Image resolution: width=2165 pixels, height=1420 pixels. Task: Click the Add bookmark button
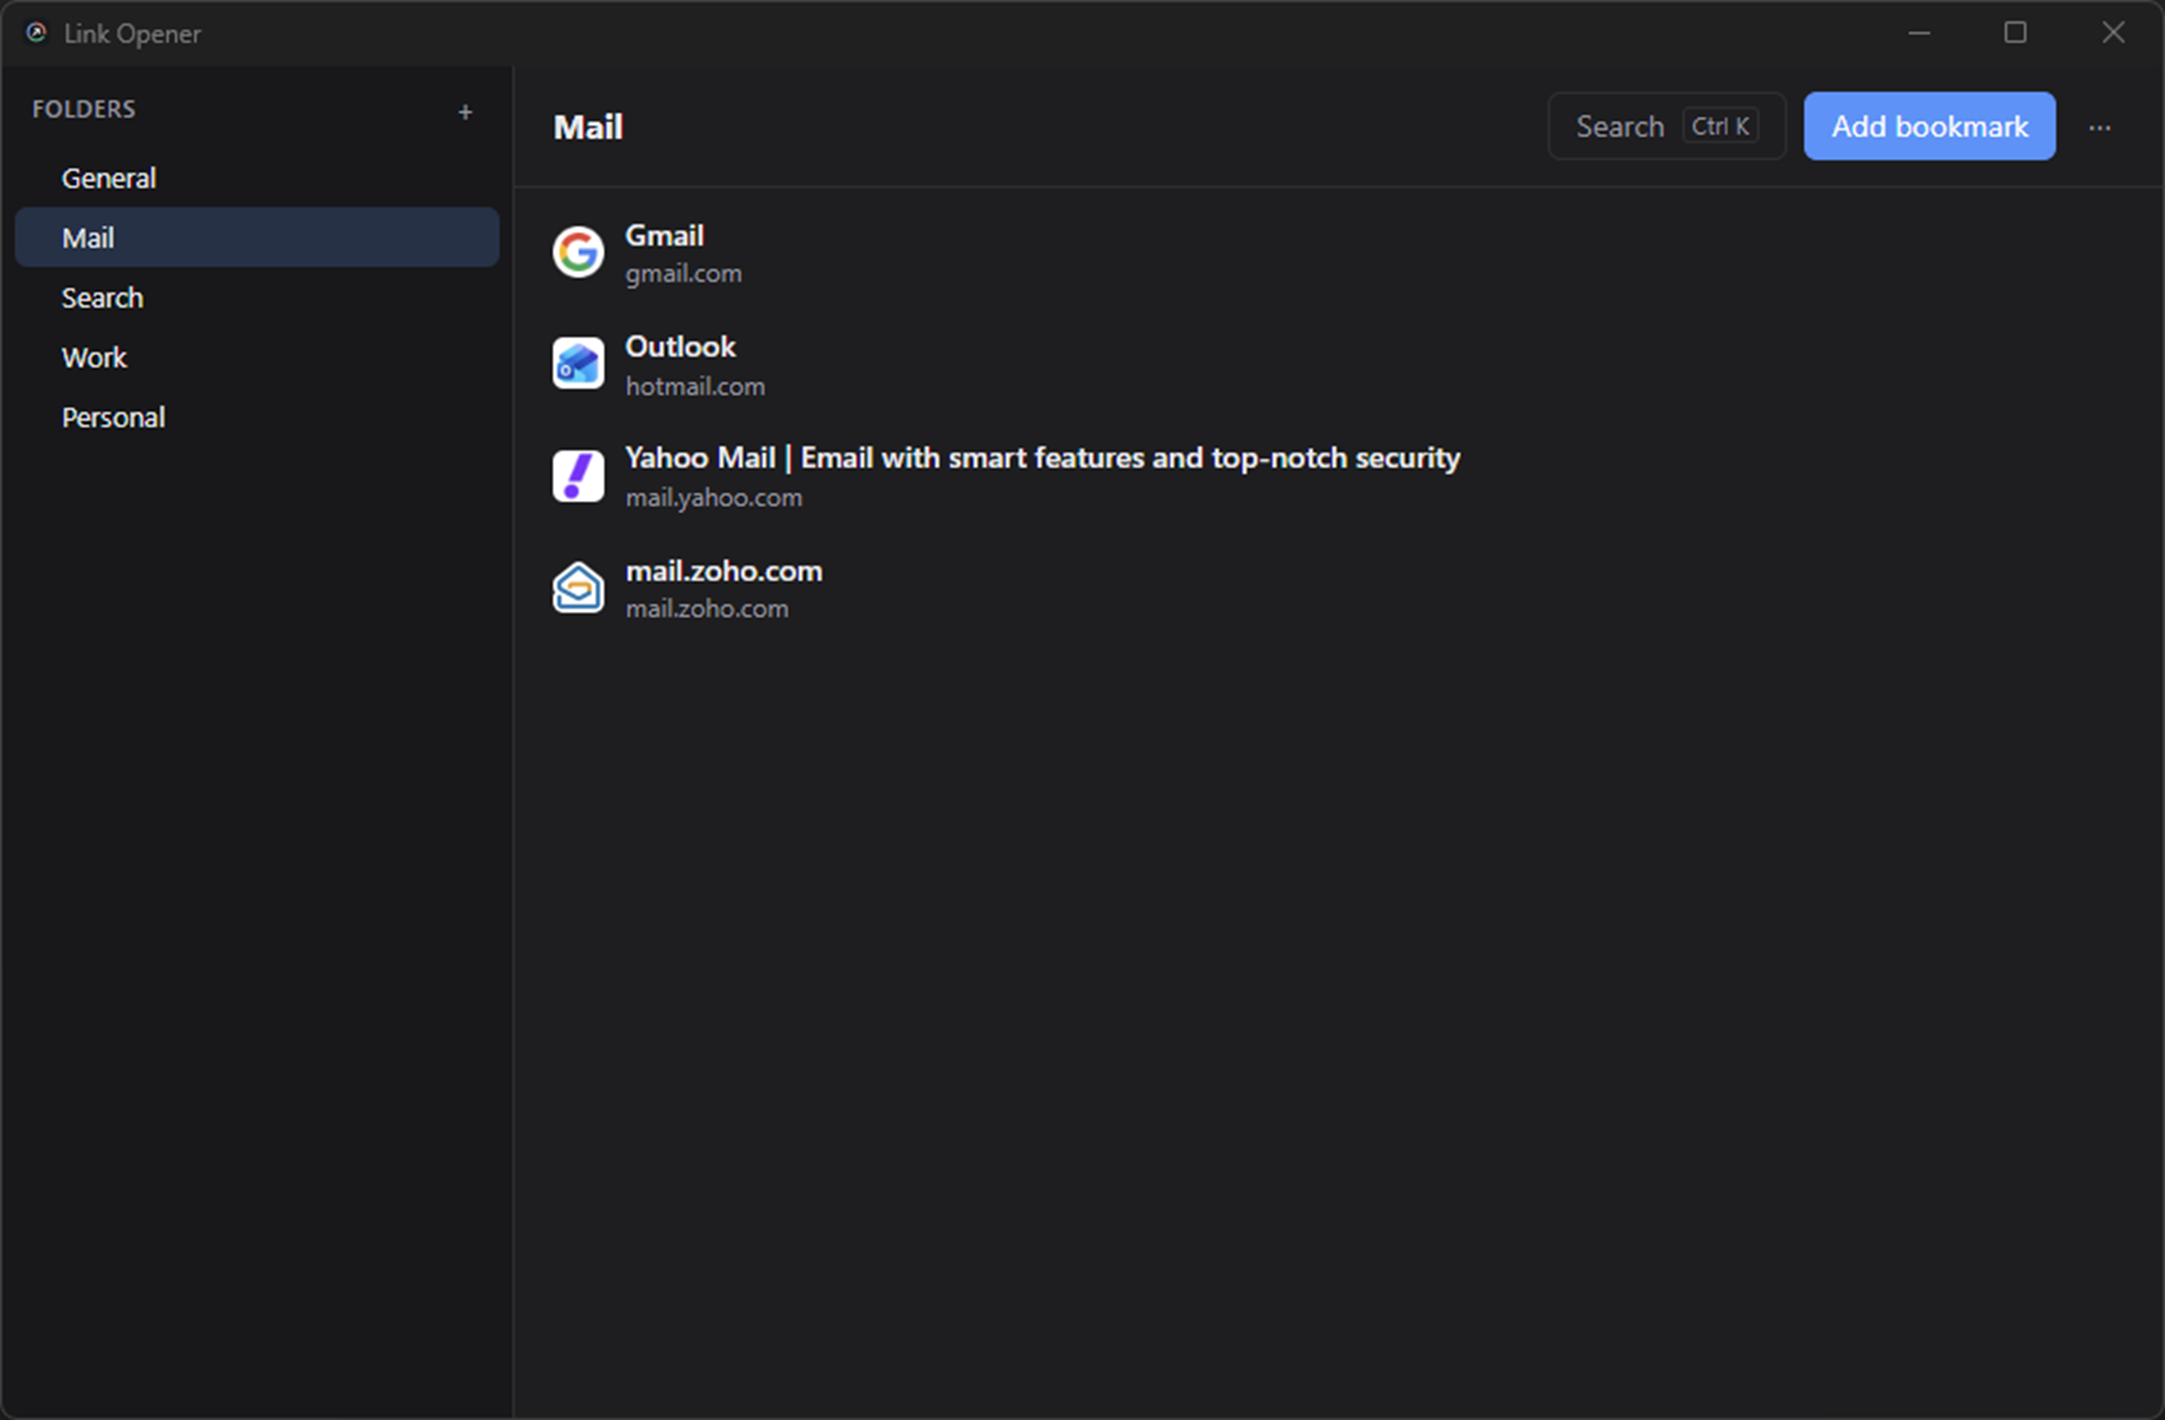[x=1929, y=126]
